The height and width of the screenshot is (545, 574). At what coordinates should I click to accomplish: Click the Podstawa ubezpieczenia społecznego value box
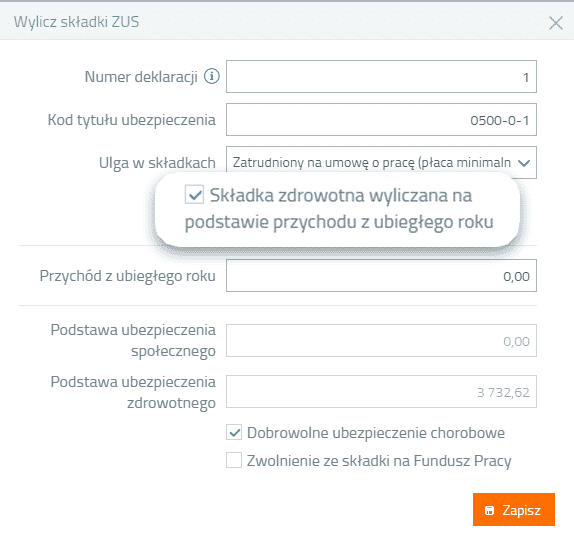(381, 340)
